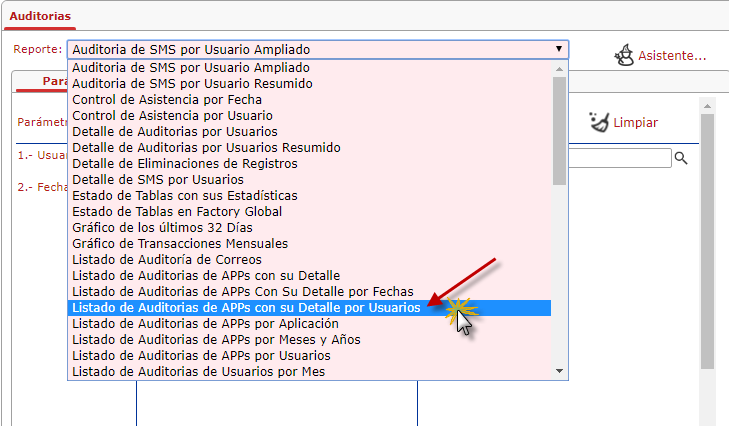Select highlighted Listado de APPs con su Detalle por Usuarios
This screenshot has height=426, width=729.
[310, 307]
